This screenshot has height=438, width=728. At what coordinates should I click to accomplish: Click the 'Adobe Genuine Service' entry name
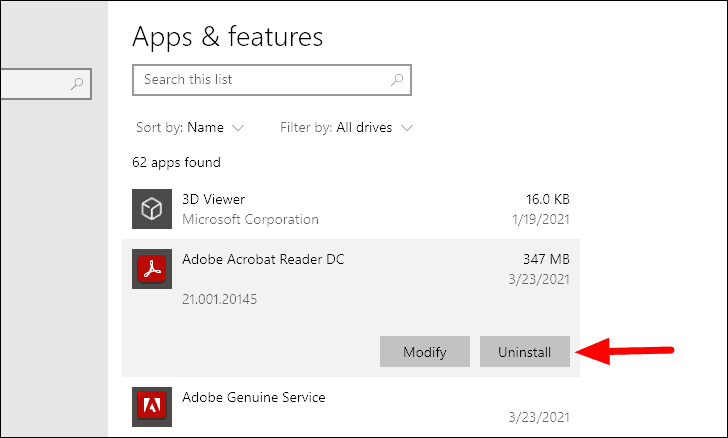254,397
